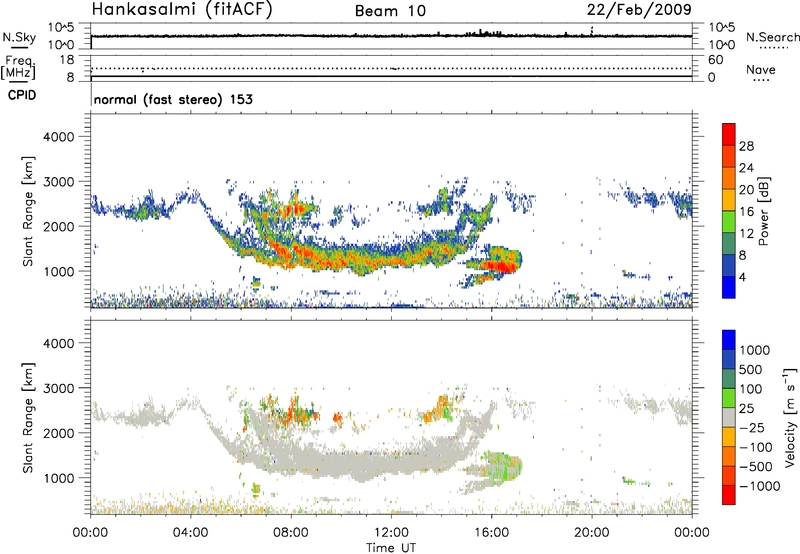Click the "Velocity [m s-1]" colorbar title
This screenshot has height=554, width=800.
click(x=790, y=417)
